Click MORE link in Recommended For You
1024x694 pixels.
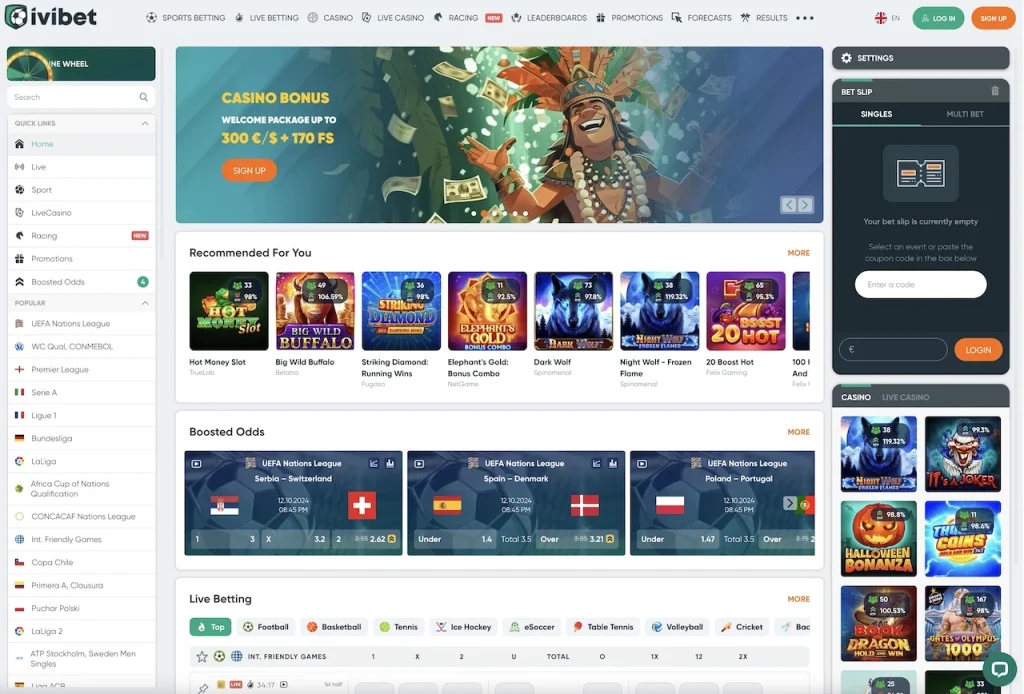[x=798, y=253]
